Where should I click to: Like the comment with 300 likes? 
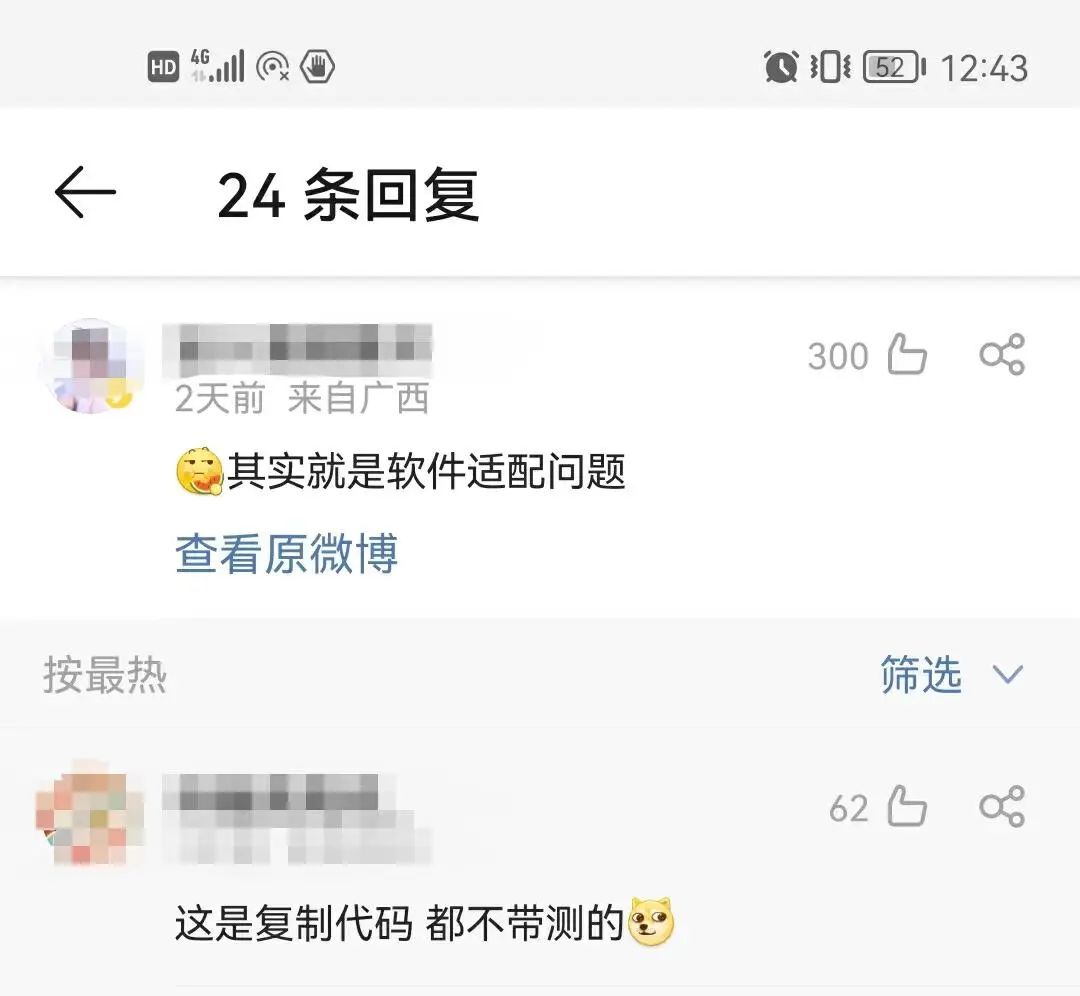[907, 354]
